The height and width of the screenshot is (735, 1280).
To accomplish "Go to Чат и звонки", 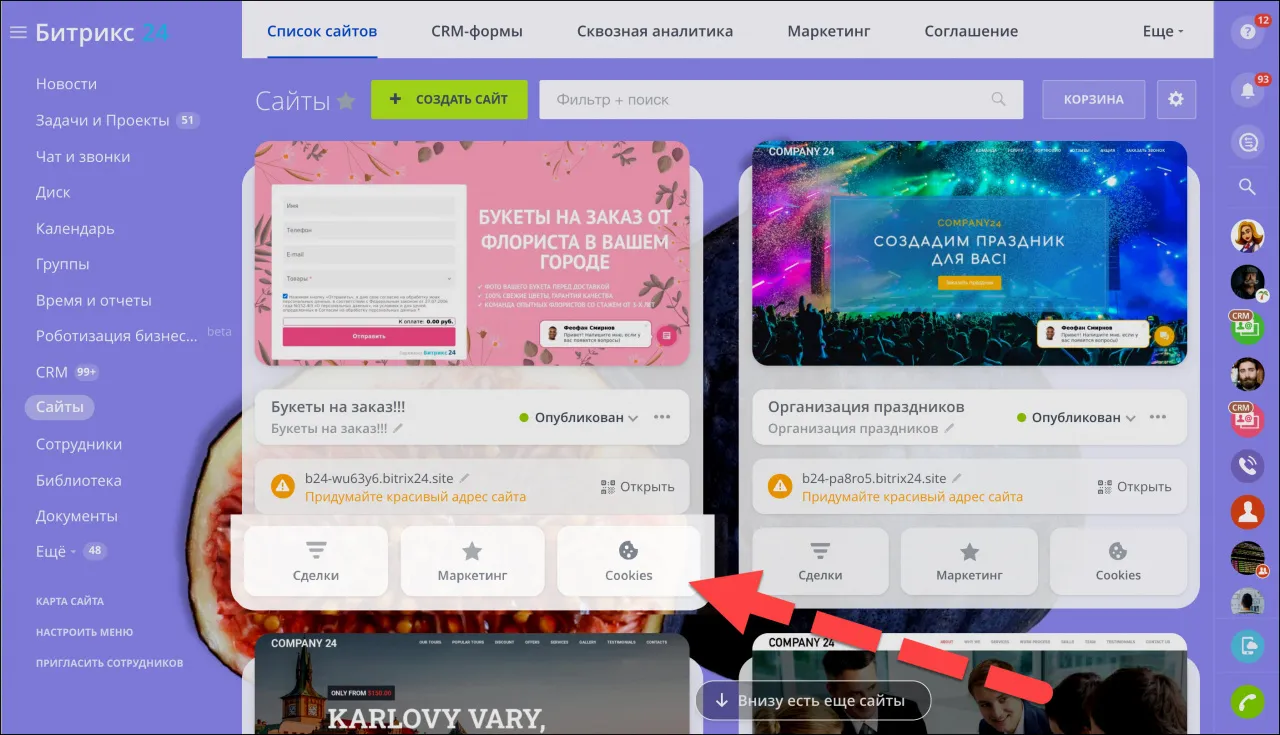I will click(83, 156).
